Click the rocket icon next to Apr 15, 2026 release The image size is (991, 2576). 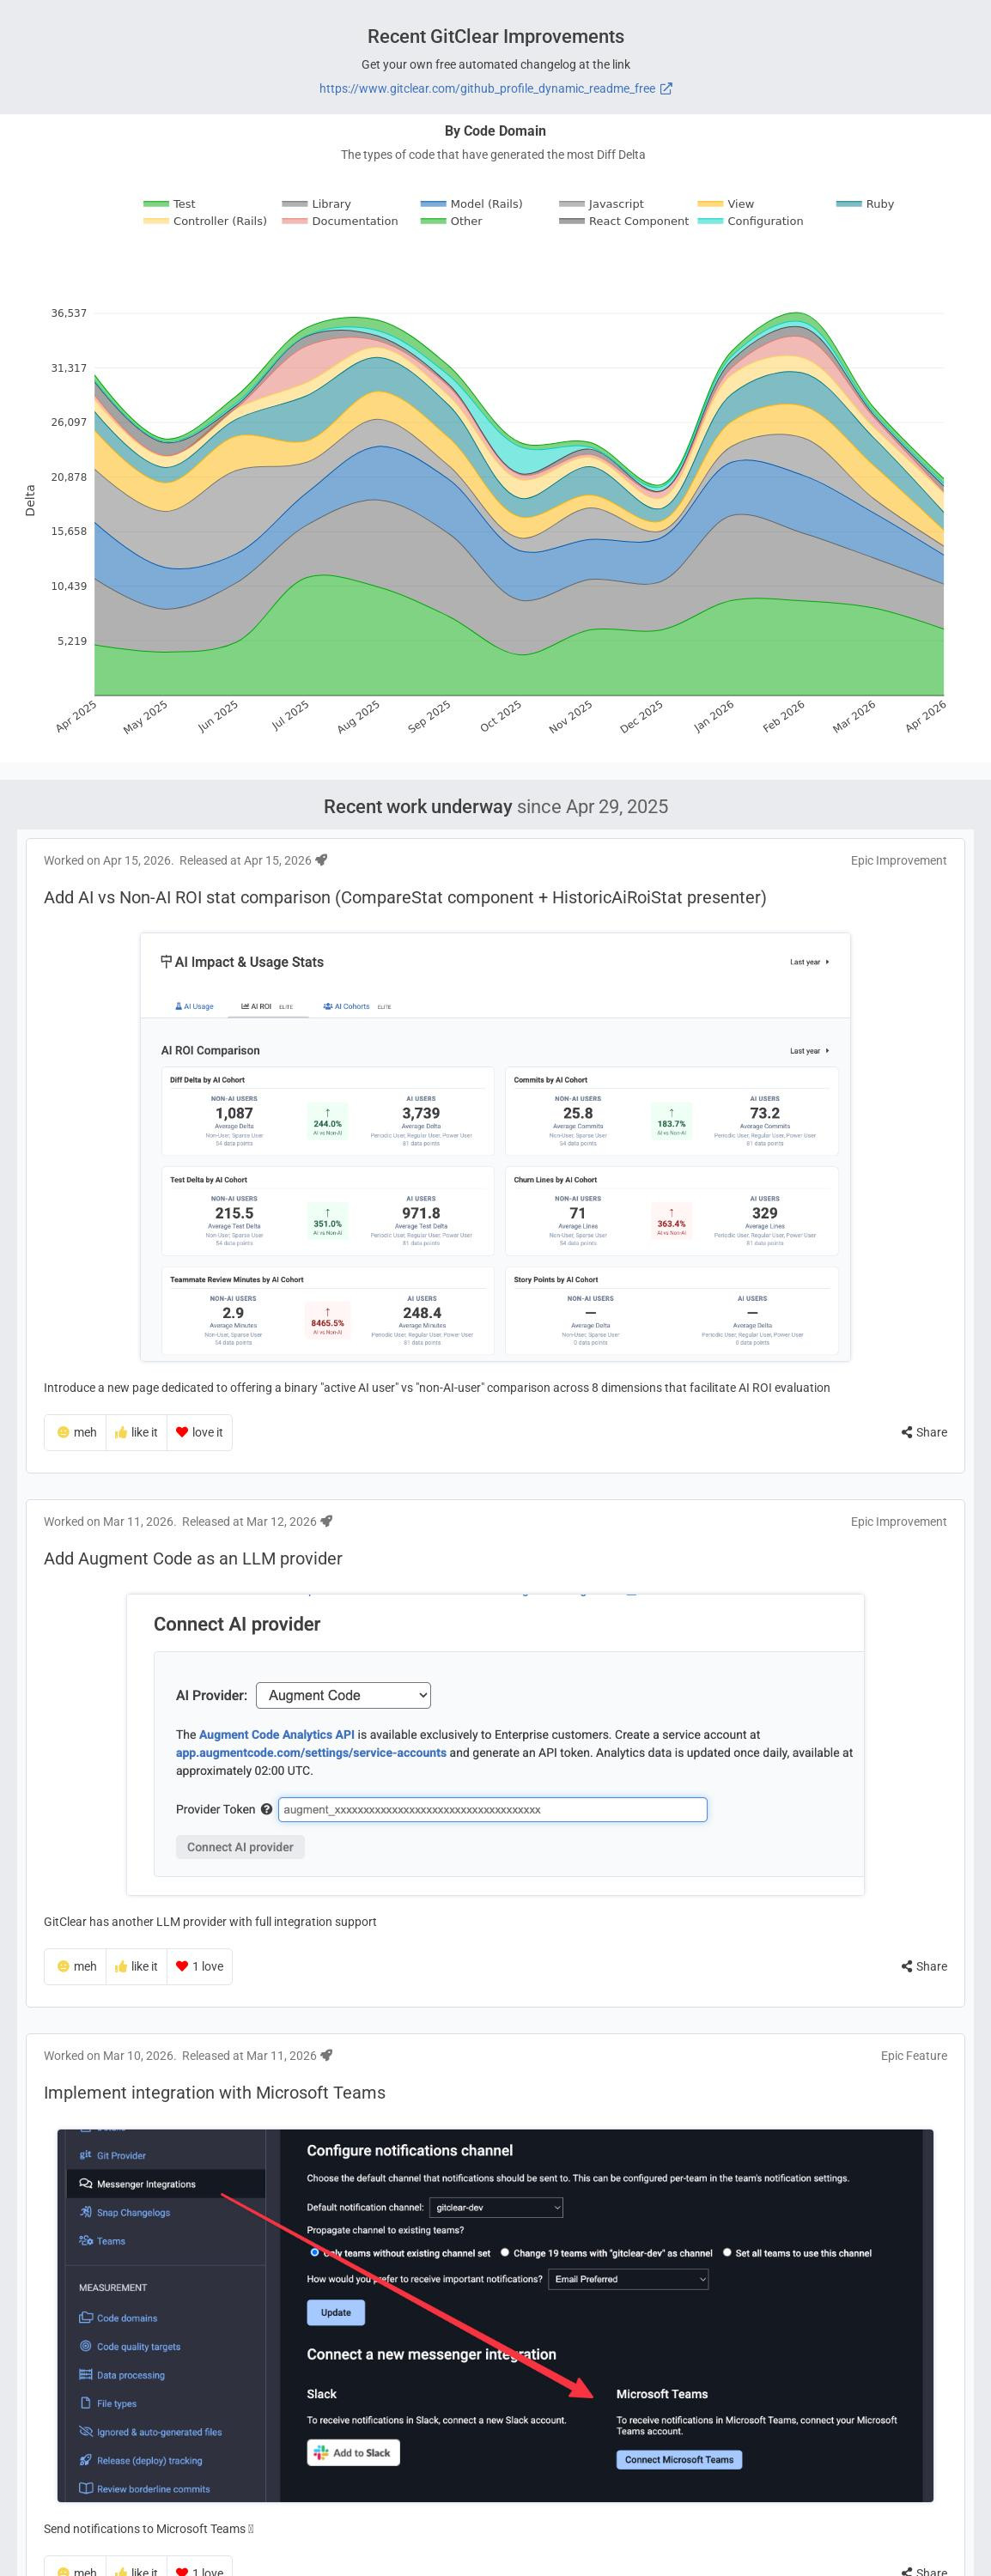[321, 860]
